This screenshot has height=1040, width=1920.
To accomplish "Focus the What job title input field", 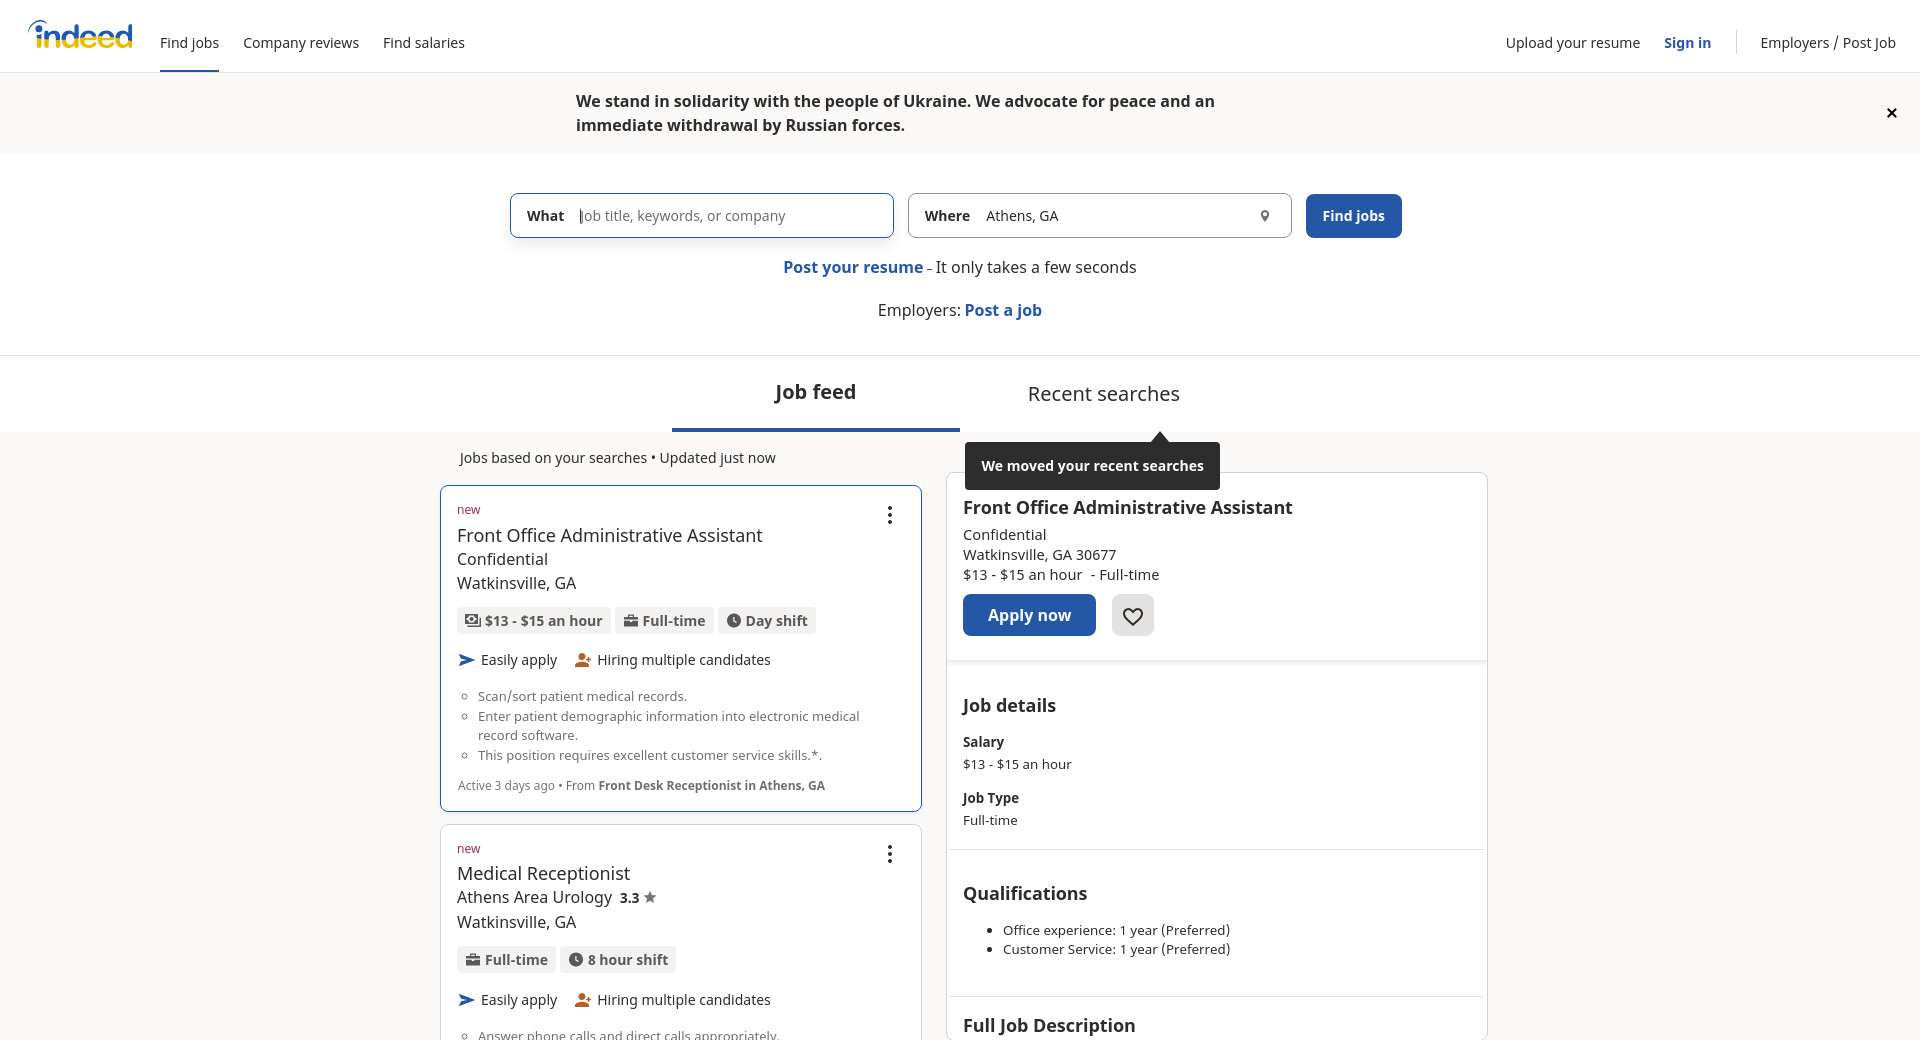I will (x=730, y=216).
